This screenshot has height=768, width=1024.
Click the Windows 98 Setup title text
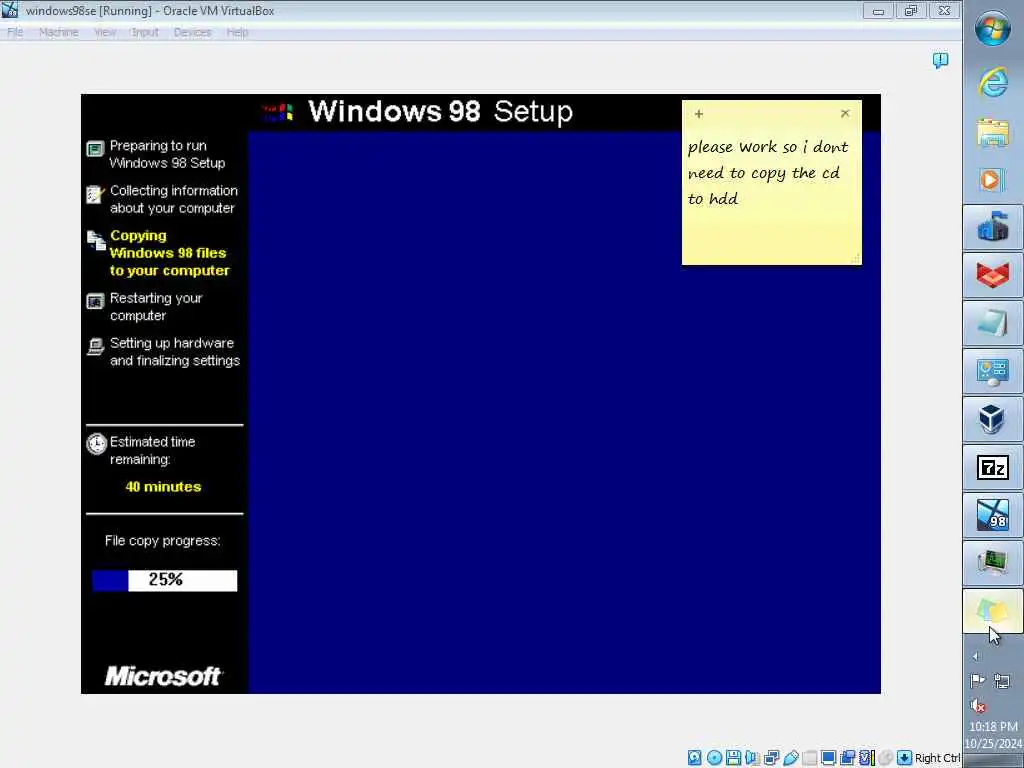440,112
